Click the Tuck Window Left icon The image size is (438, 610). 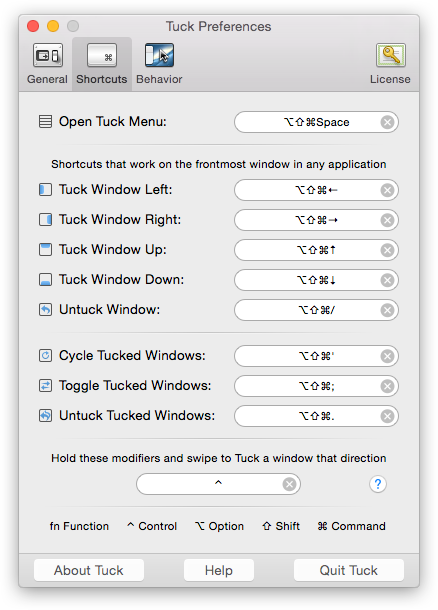(x=46, y=190)
